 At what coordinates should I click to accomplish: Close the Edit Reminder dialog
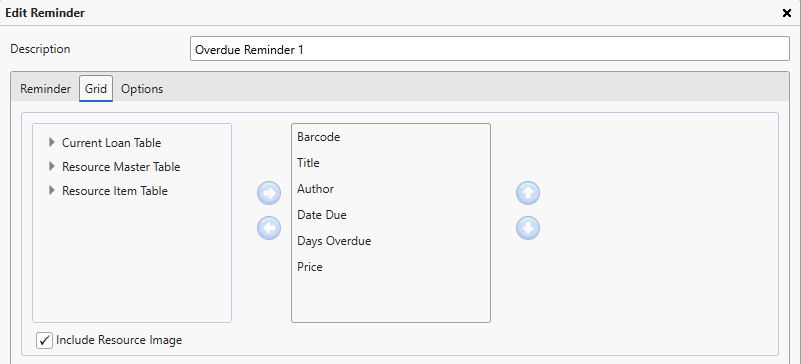pyautogui.click(x=787, y=13)
